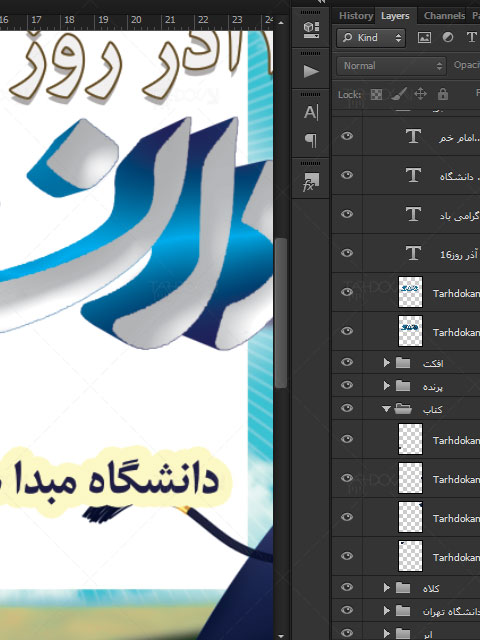Image resolution: width=480 pixels, height=640 pixels.
Task: Toggle lock all padlock
Action: coord(443,95)
